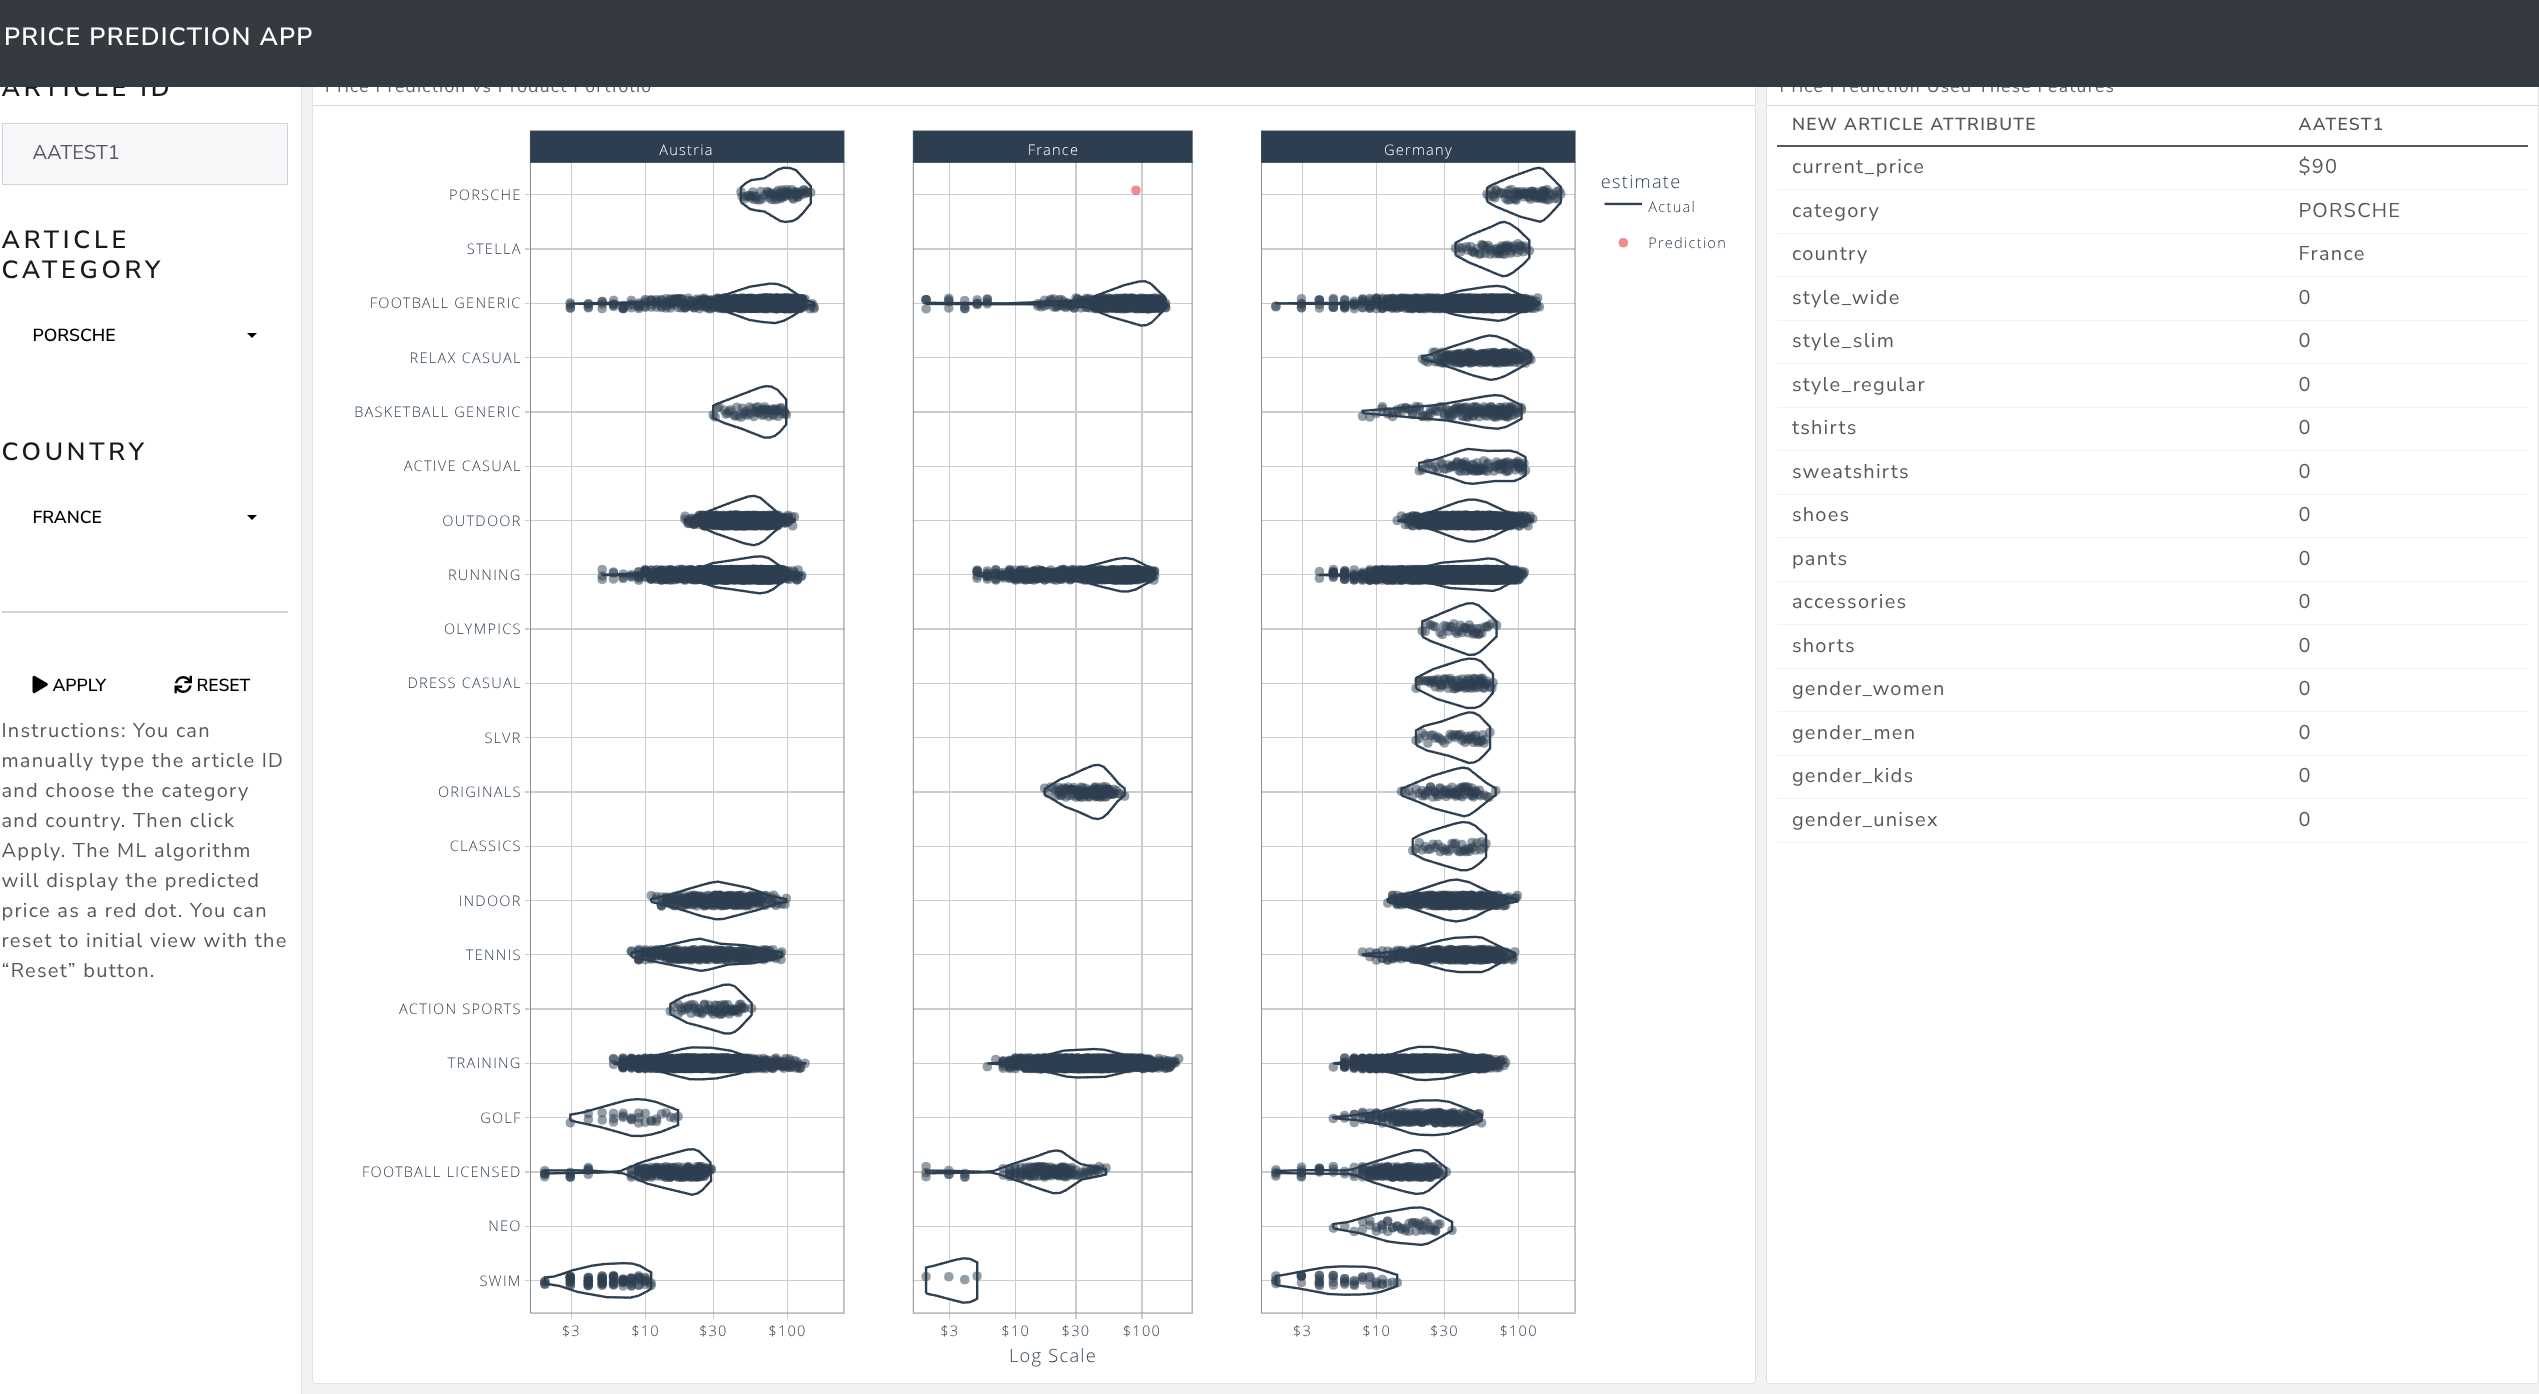The width and height of the screenshot is (2539, 1394).
Task: Click the France facet header
Action: click(x=1052, y=149)
